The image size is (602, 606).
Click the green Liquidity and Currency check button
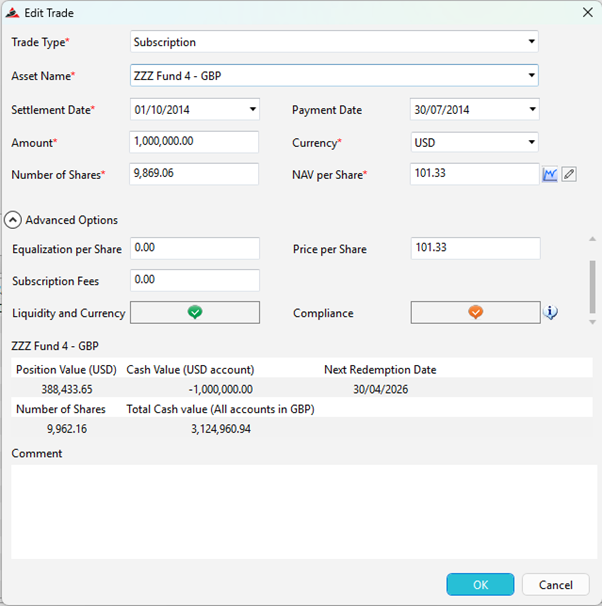pos(195,312)
